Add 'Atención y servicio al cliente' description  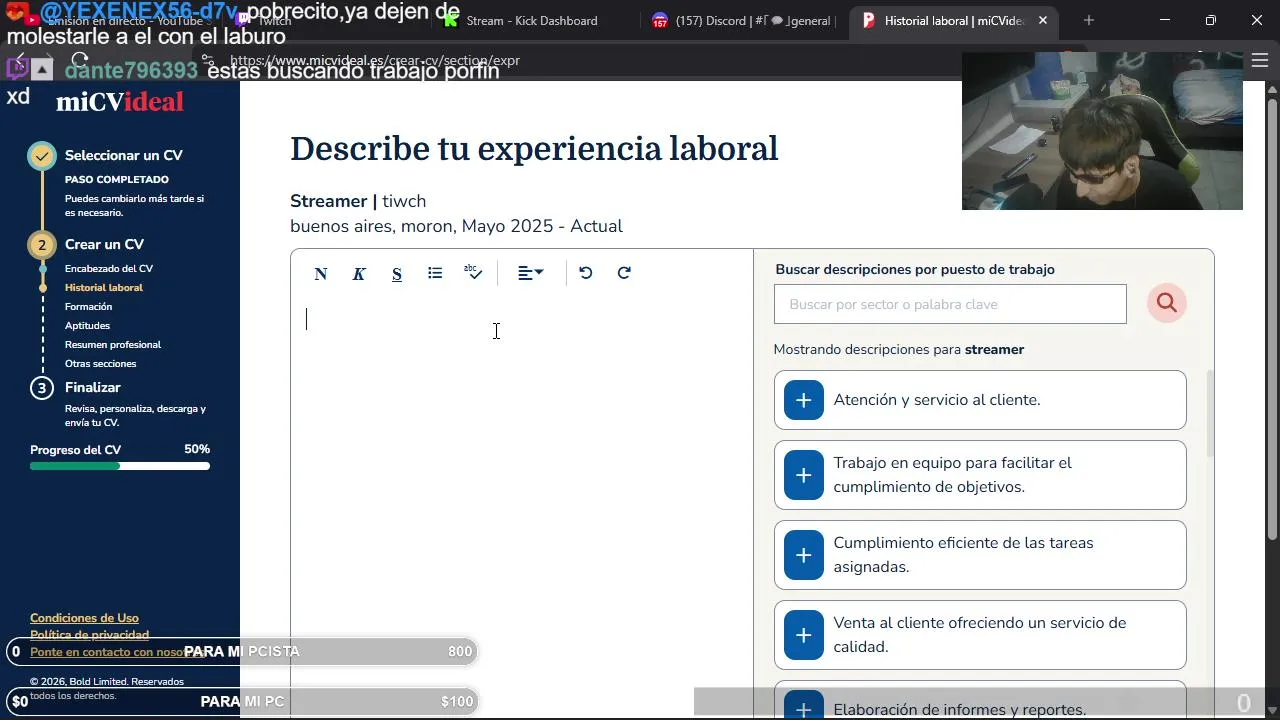click(804, 400)
